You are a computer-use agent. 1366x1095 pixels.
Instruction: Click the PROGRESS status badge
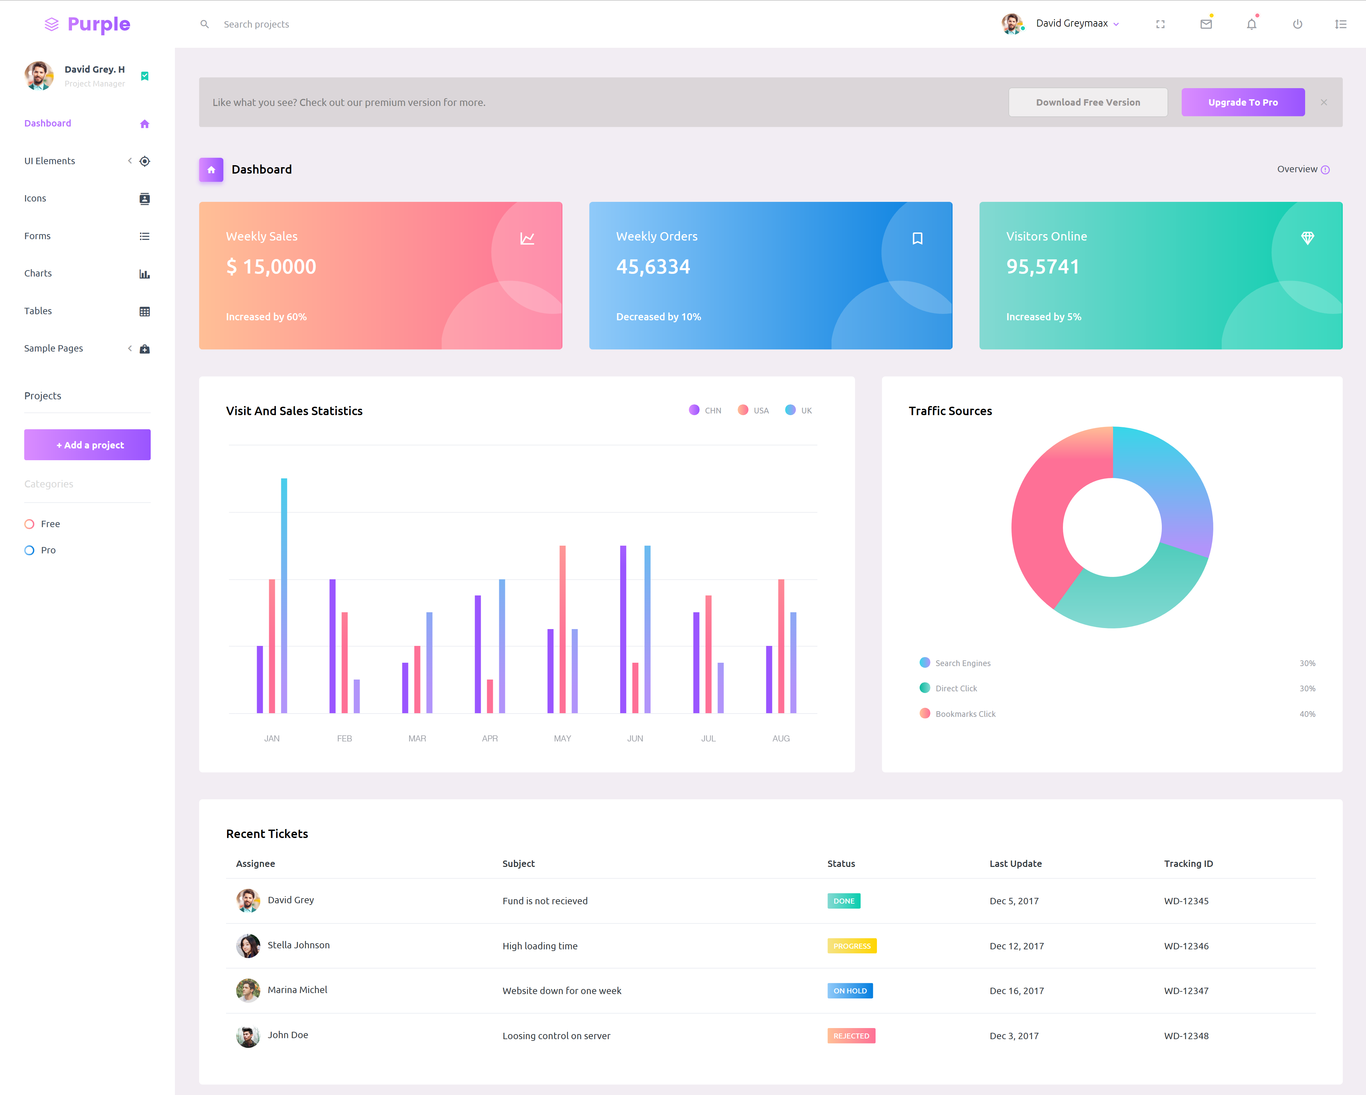coord(852,946)
